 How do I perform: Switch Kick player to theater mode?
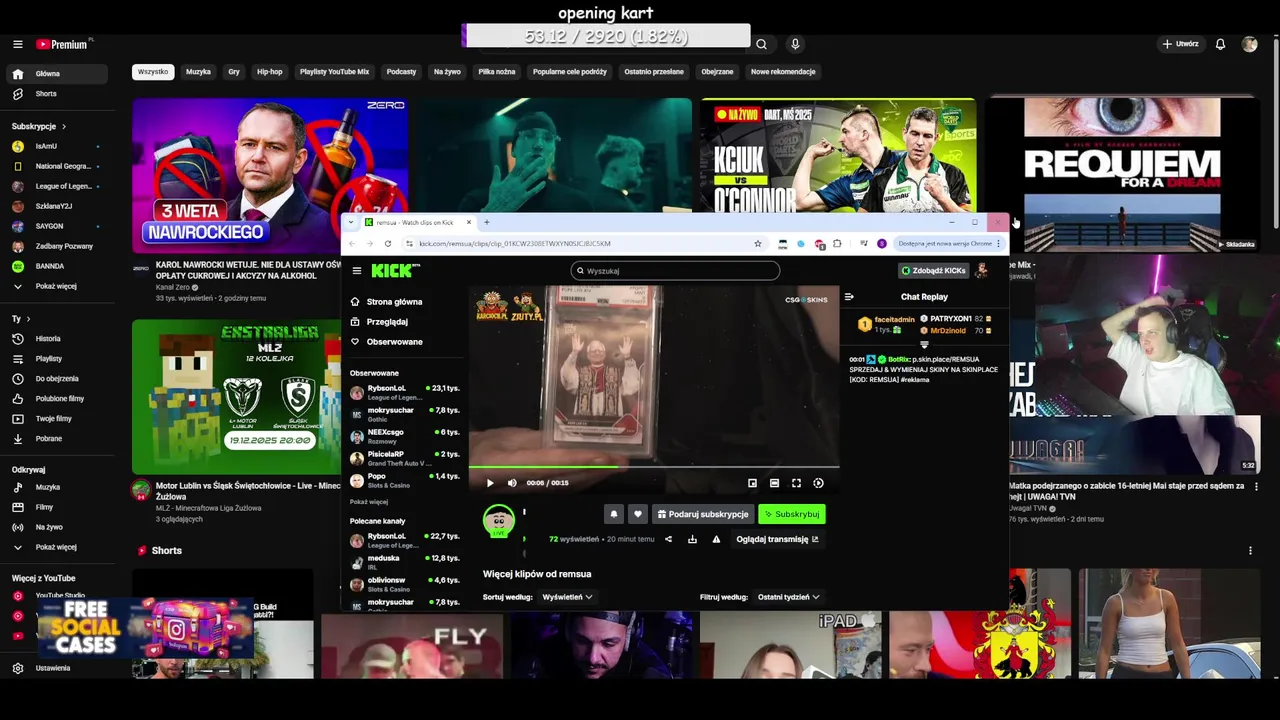click(774, 483)
